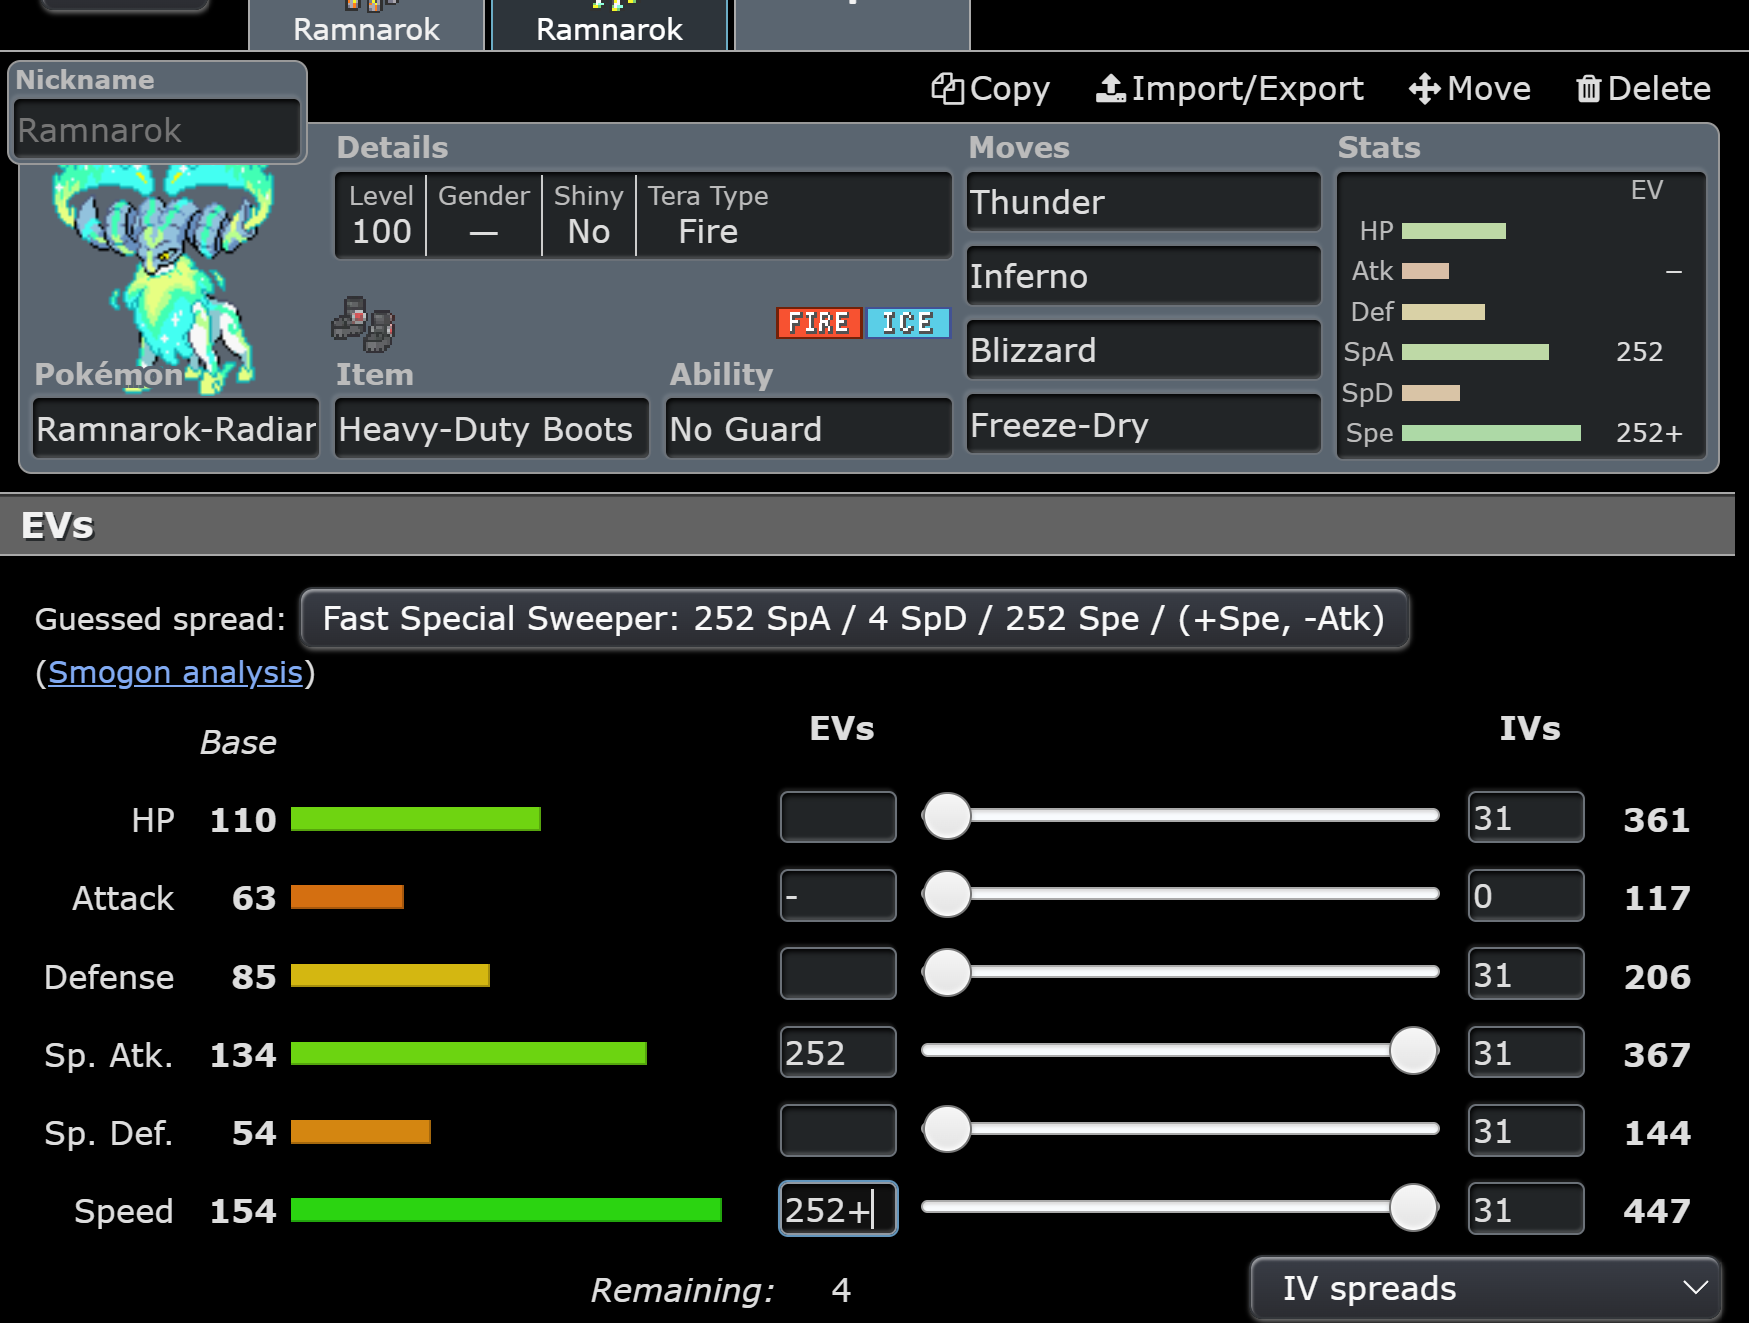The height and width of the screenshot is (1323, 1749).
Task: Edit the item field Heavy-Duty Boots
Action: point(491,429)
